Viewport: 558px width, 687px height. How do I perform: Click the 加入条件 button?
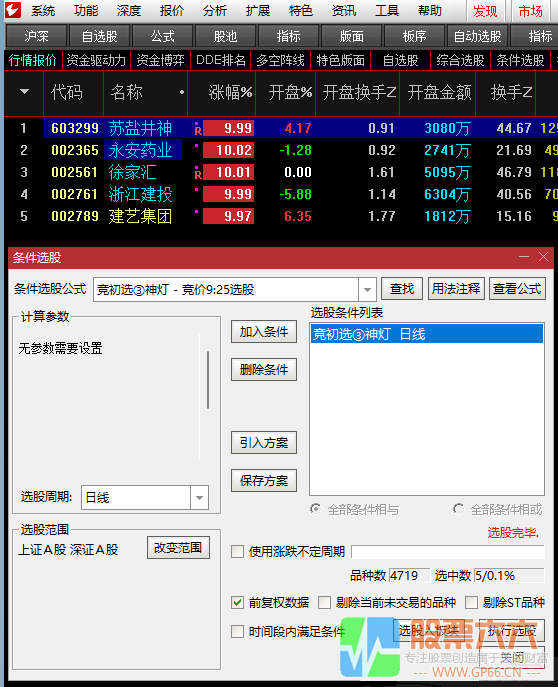pyautogui.click(x=264, y=332)
